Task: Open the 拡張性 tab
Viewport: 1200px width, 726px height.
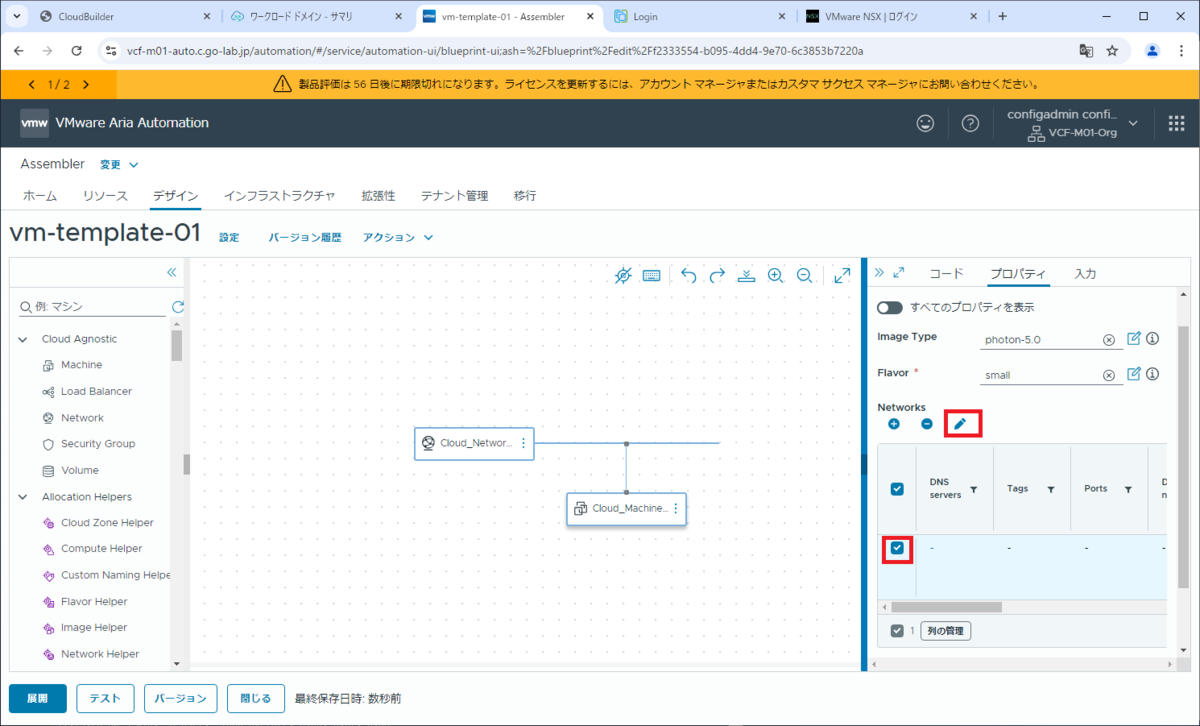Action: [378, 196]
